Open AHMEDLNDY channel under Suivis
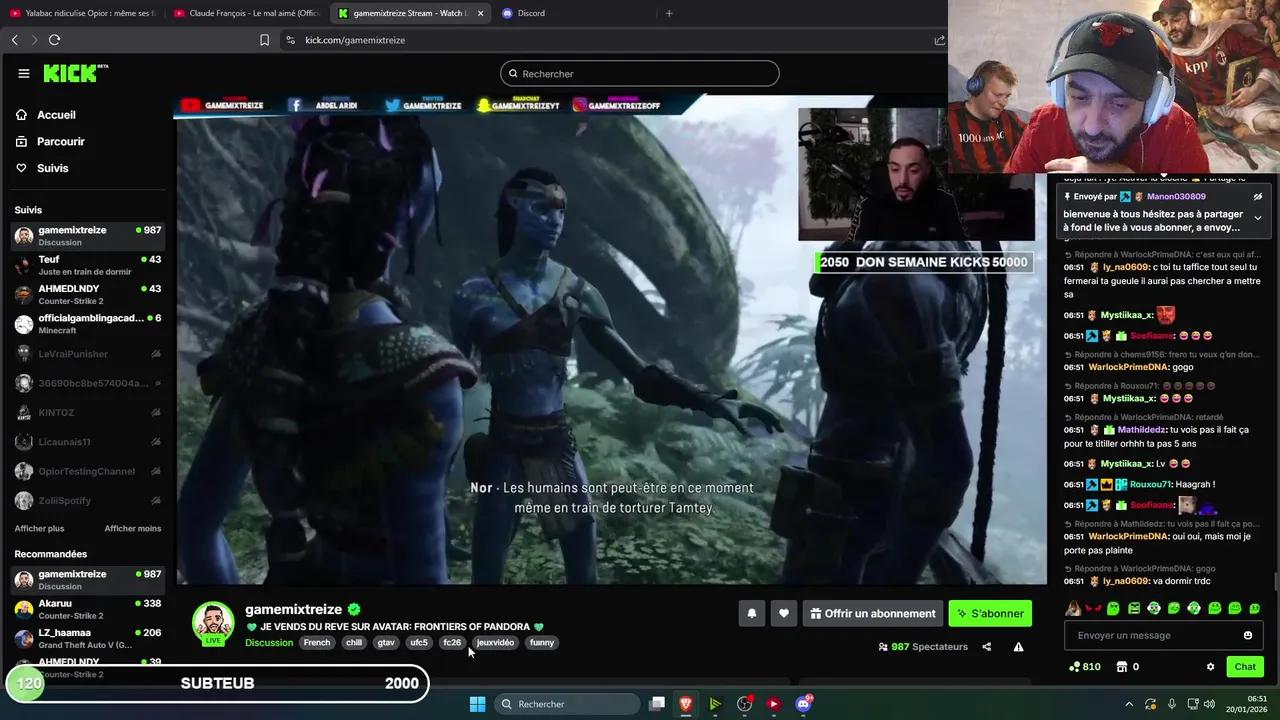 [x=87, y=294]
